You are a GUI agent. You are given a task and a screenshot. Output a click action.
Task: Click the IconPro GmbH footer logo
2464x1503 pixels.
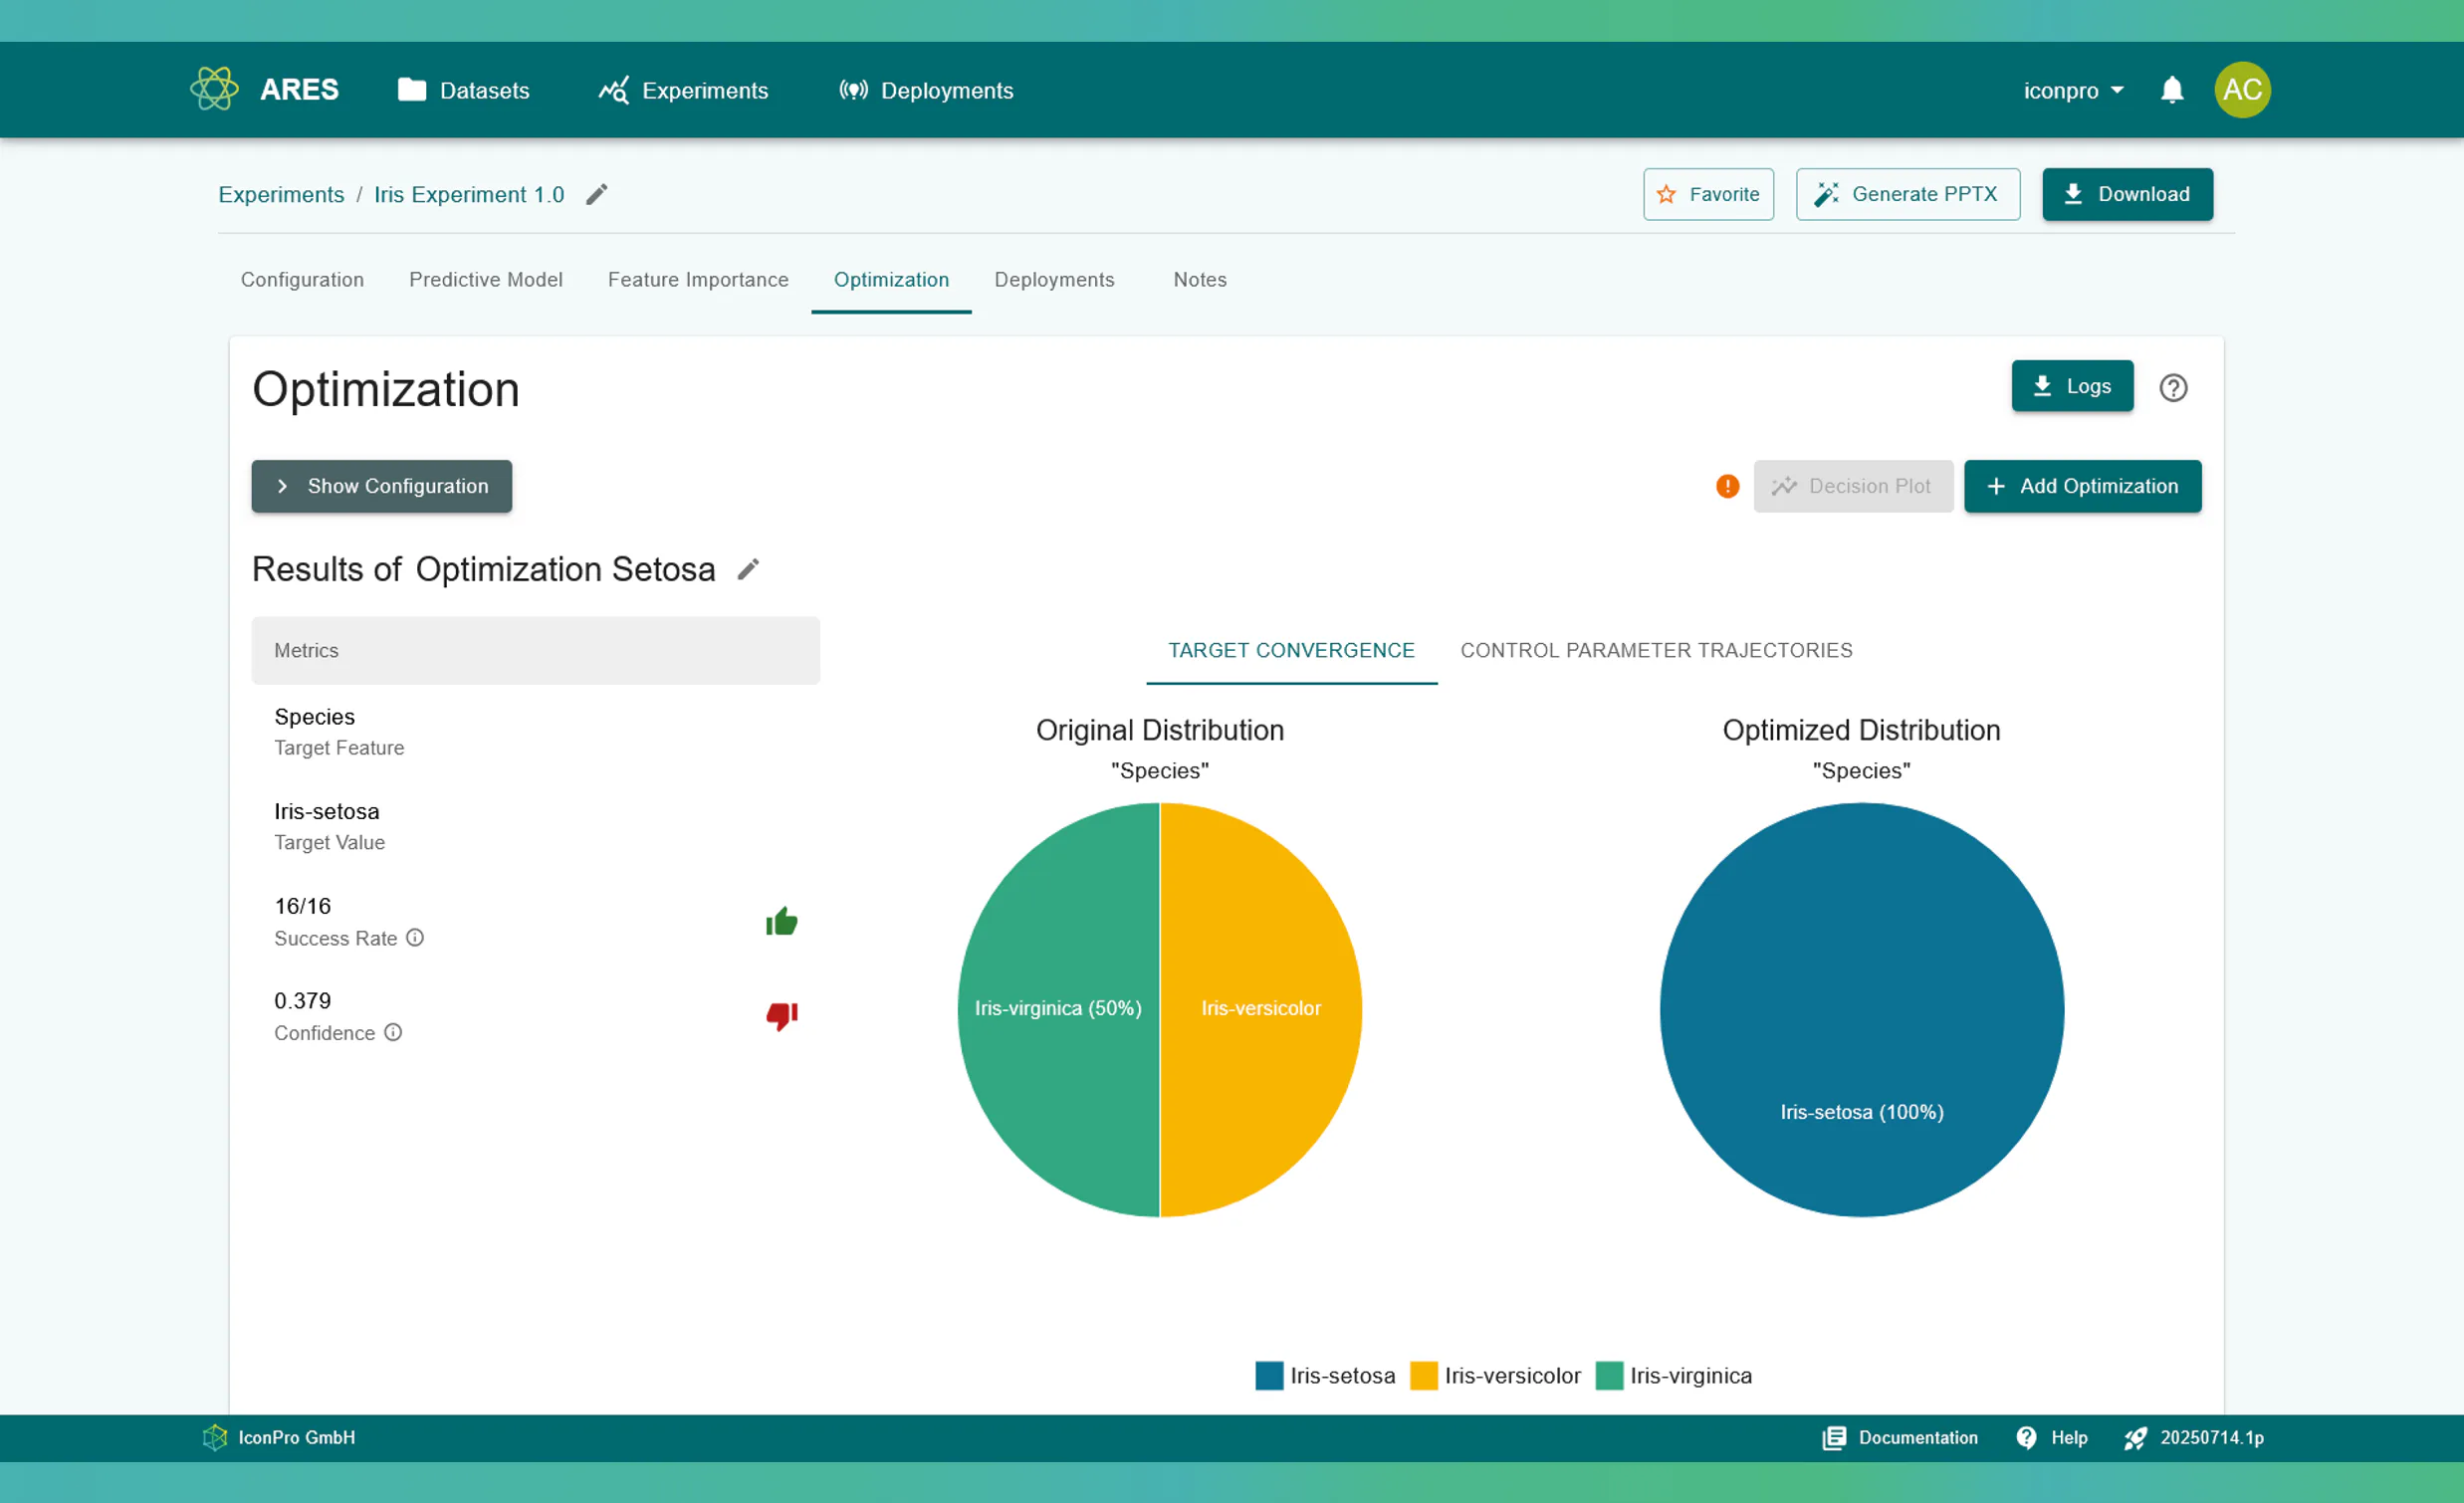(x=215, y=1437)
